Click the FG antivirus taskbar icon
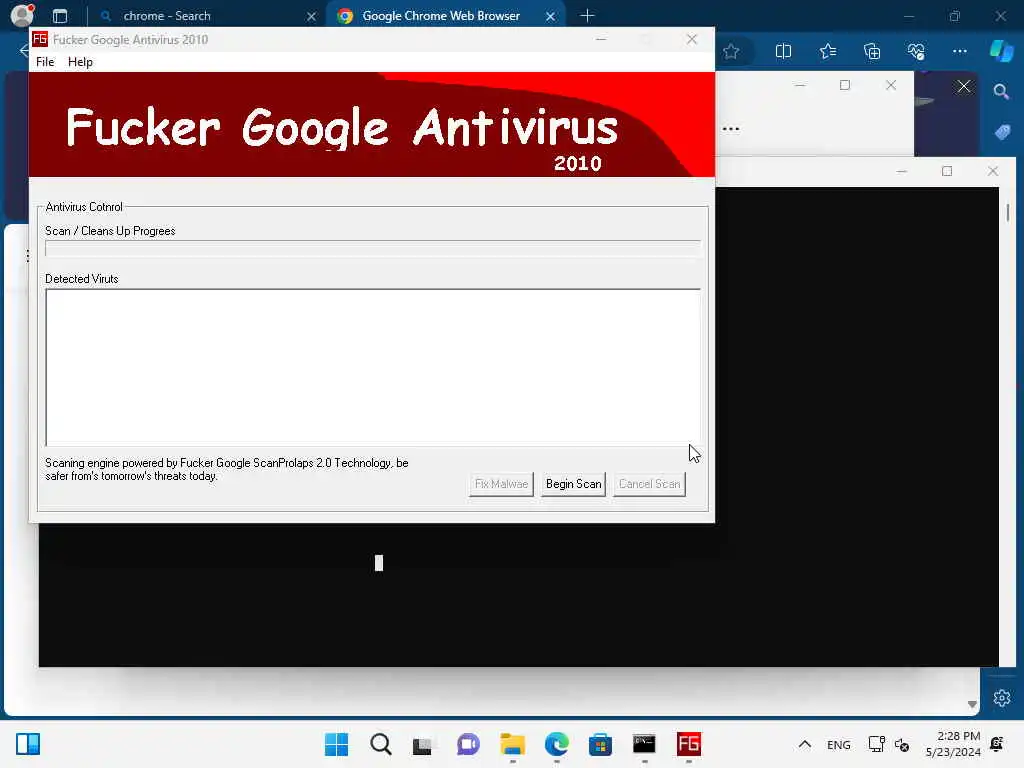 688,744
